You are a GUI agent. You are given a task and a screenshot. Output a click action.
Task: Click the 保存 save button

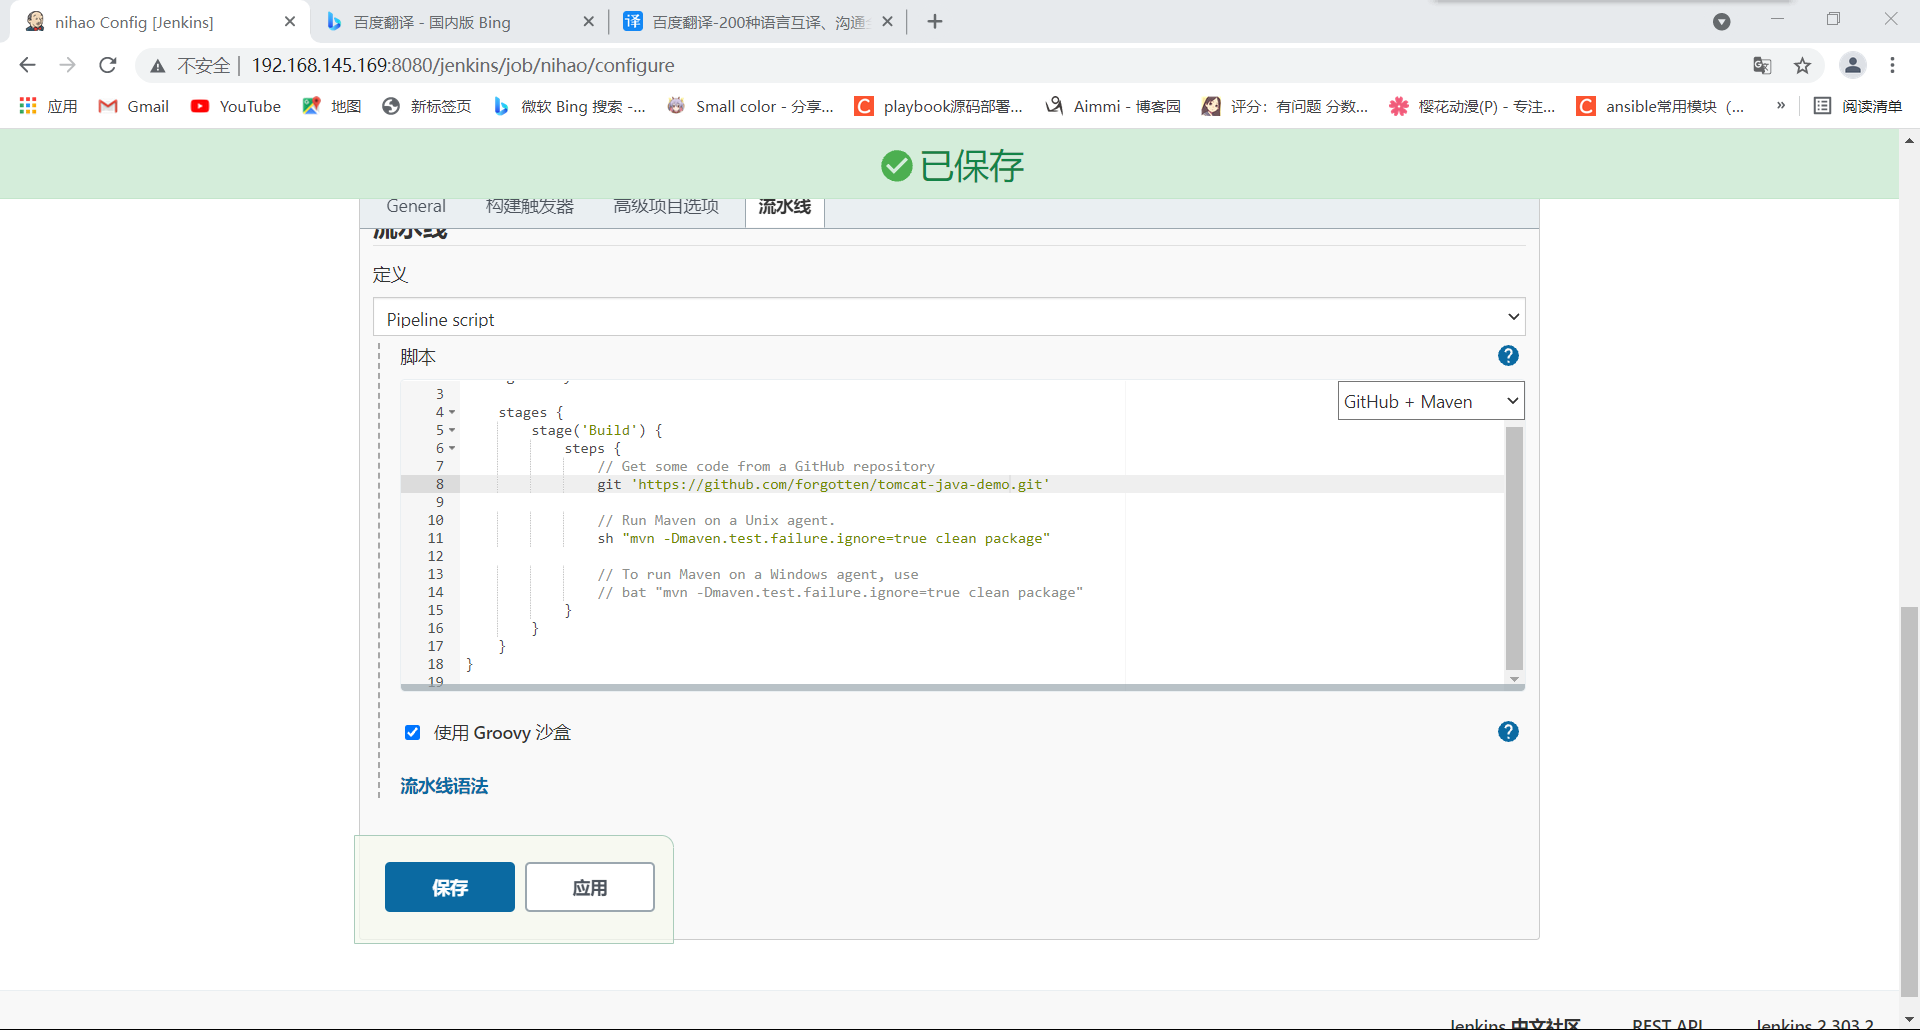[x=450, y=887]
